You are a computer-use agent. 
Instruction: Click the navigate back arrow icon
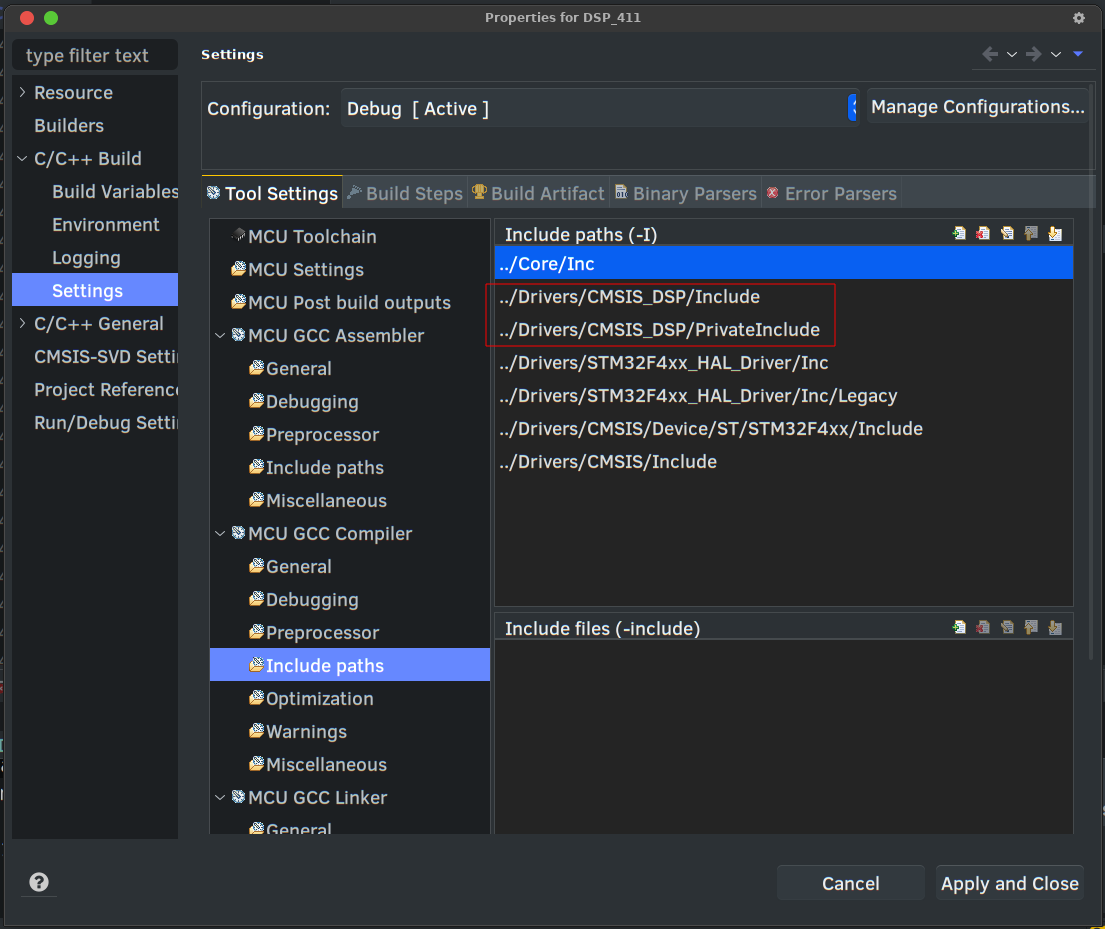[989, 54]
